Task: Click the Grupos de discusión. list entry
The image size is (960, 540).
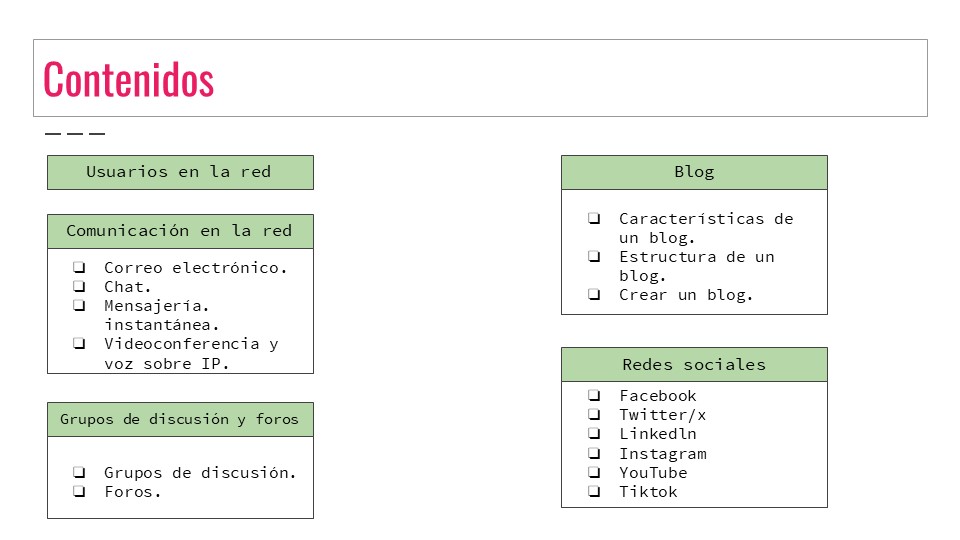Action: 200,473
